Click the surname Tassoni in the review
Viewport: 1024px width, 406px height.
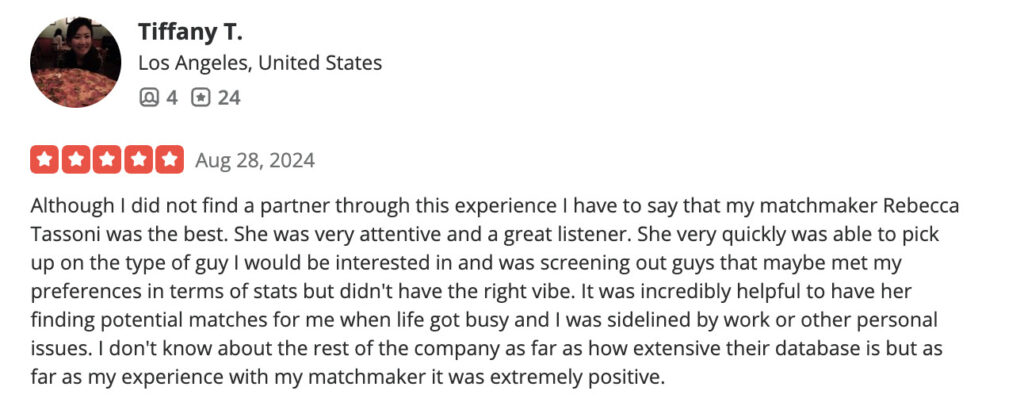(65, 234)
